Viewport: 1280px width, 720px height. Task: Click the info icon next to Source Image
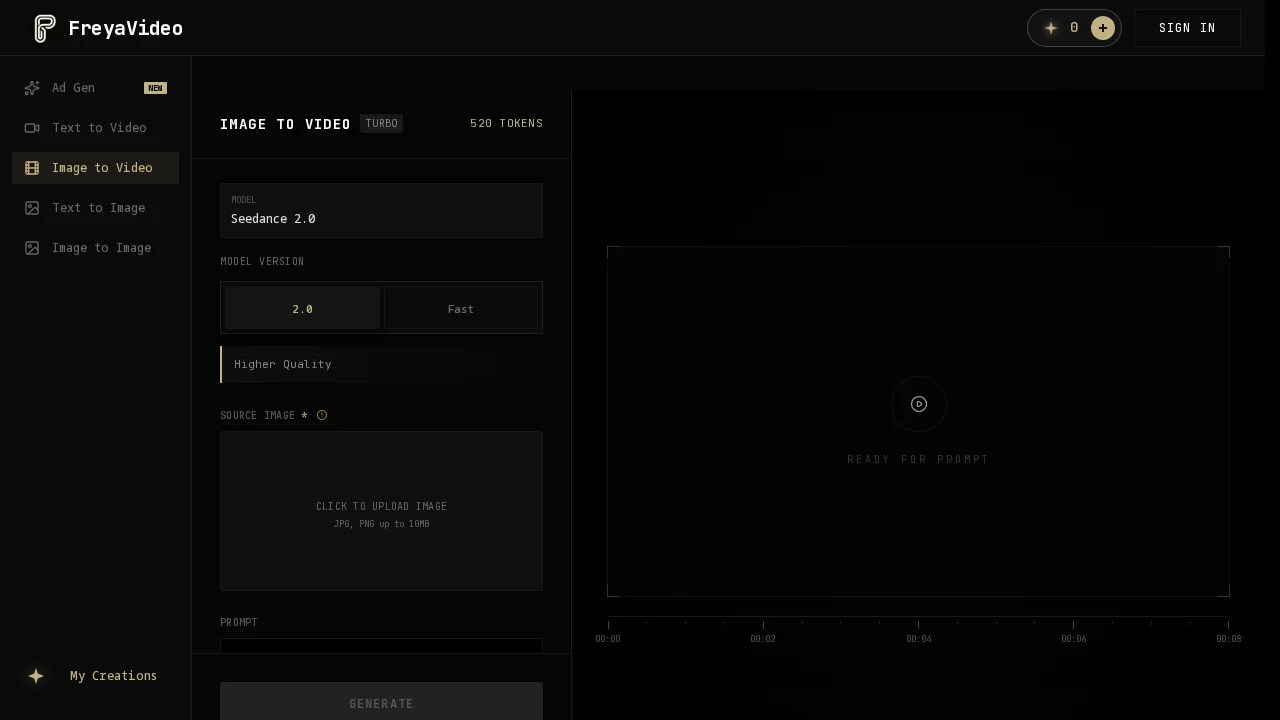coord(322,415)
